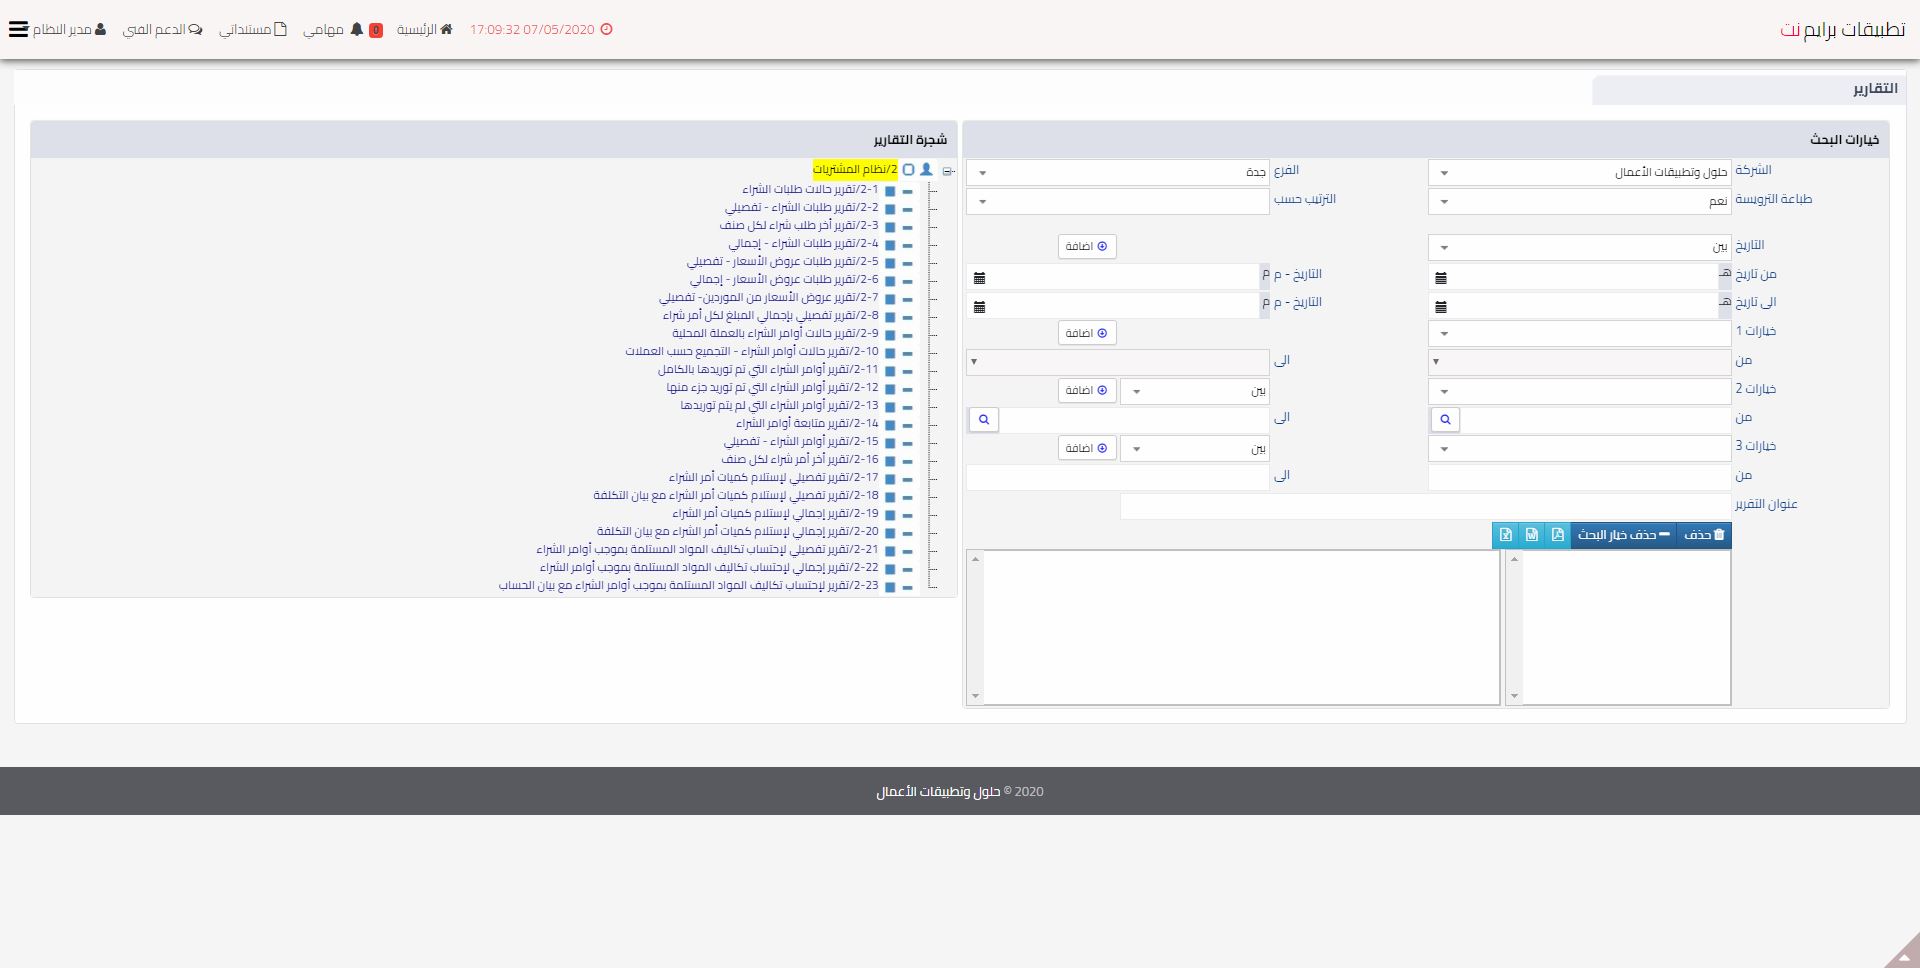Open the hamburger menu in the header
1920x968 pixels.
click(18, 29)
